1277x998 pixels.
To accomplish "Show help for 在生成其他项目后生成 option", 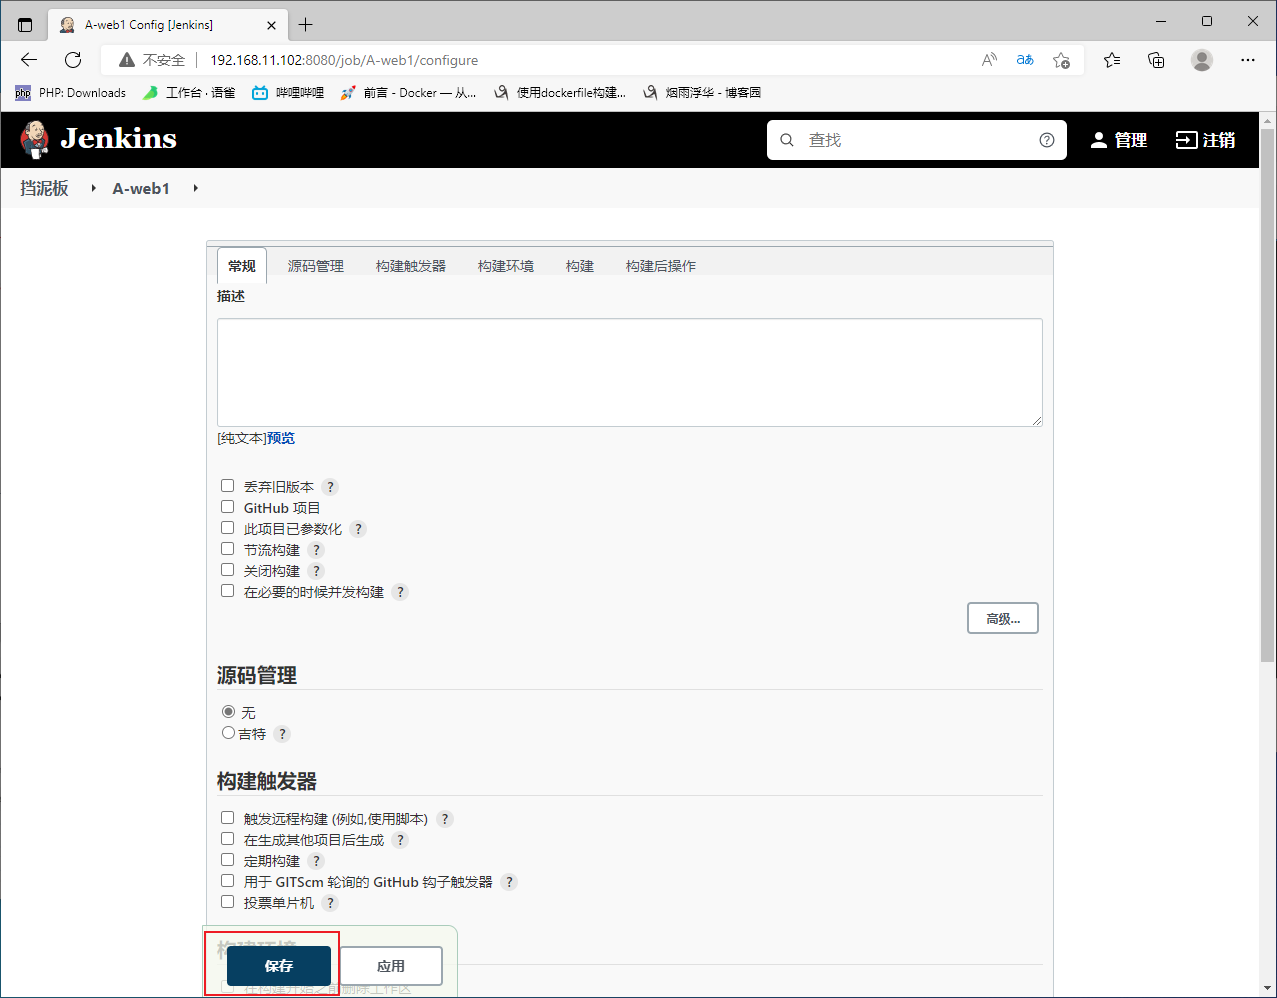I will [400, 840].
